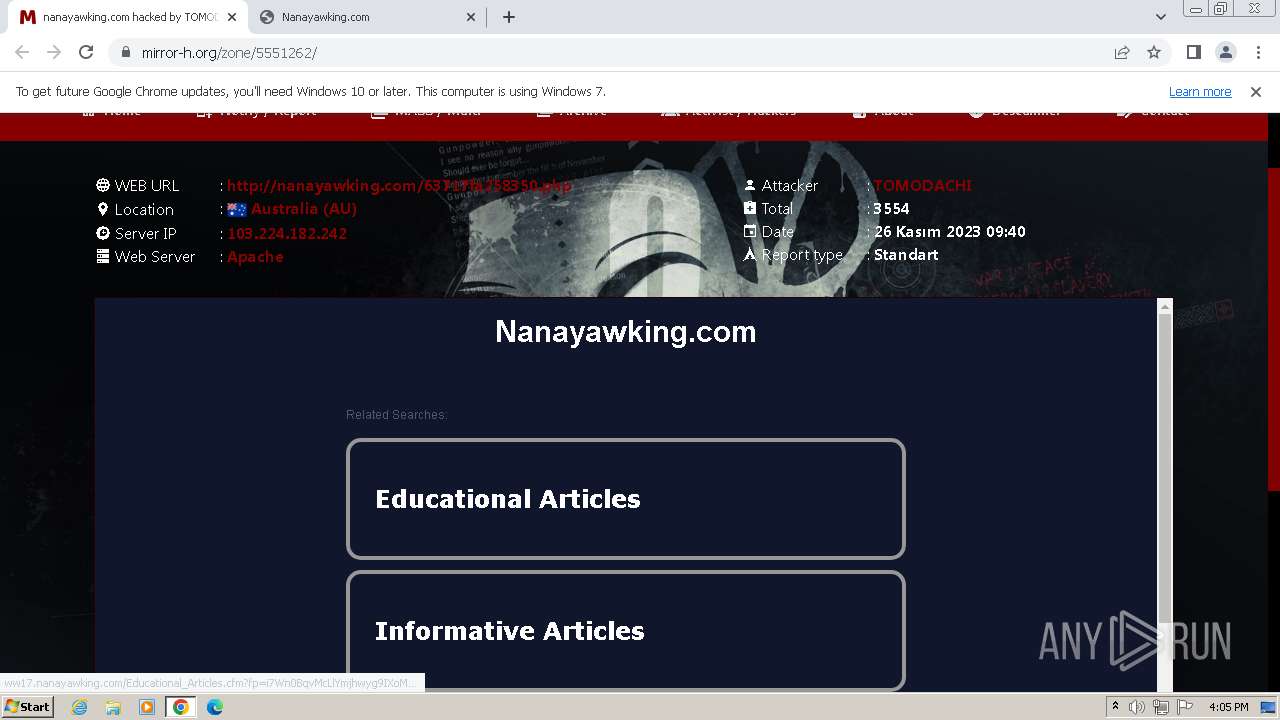The width and height of the screenshot is (1280, 720).
Task: Open Informative Articles related search
Action: pyautogui.click(x=626, y=631)
